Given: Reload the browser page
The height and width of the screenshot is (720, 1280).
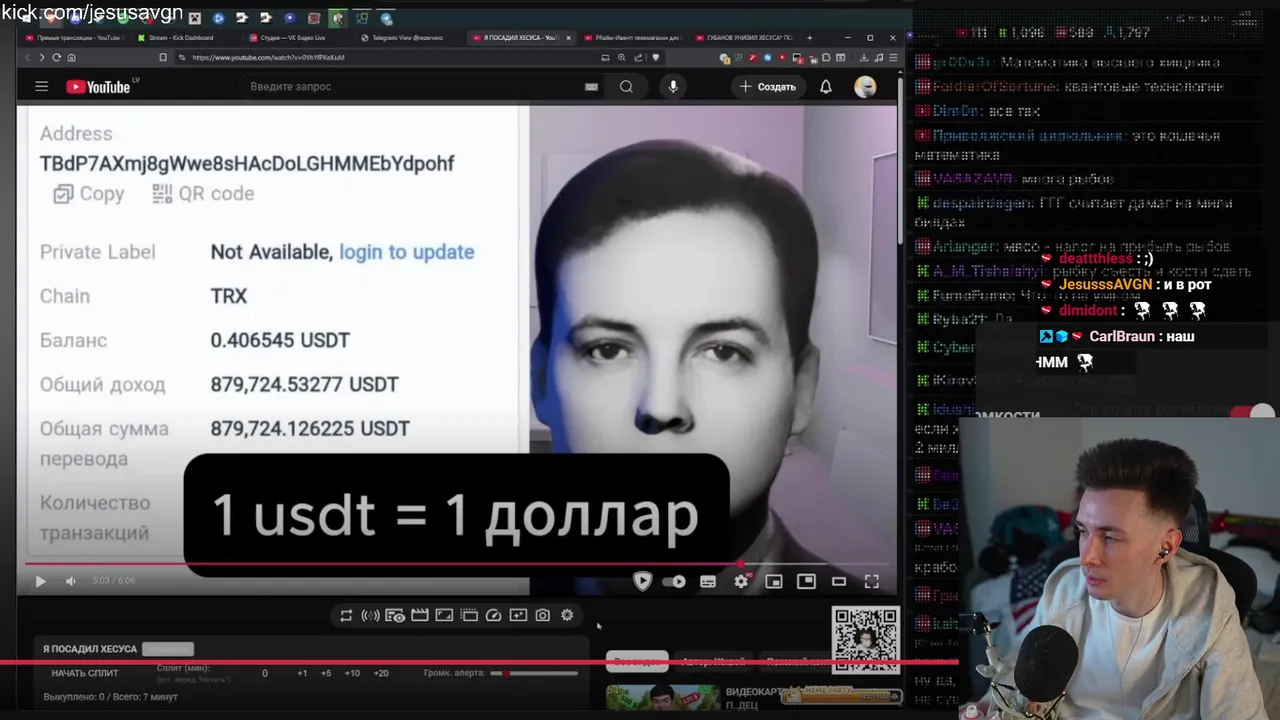Looking at the screenshot, I should coord(57,58).
